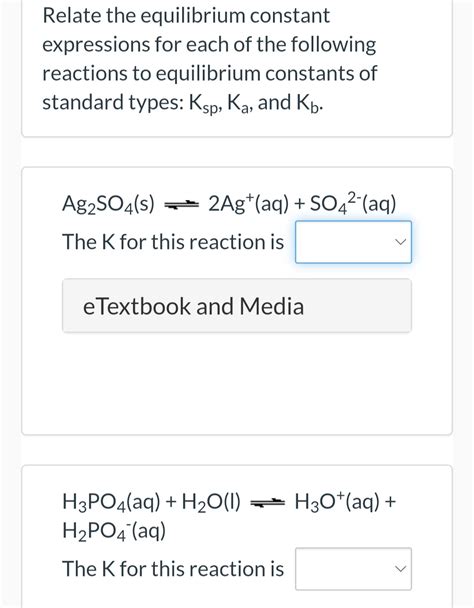Select the Ag2SO4(s) reactant text
Viewport: 474px width, 608px height.
[108, 204]
